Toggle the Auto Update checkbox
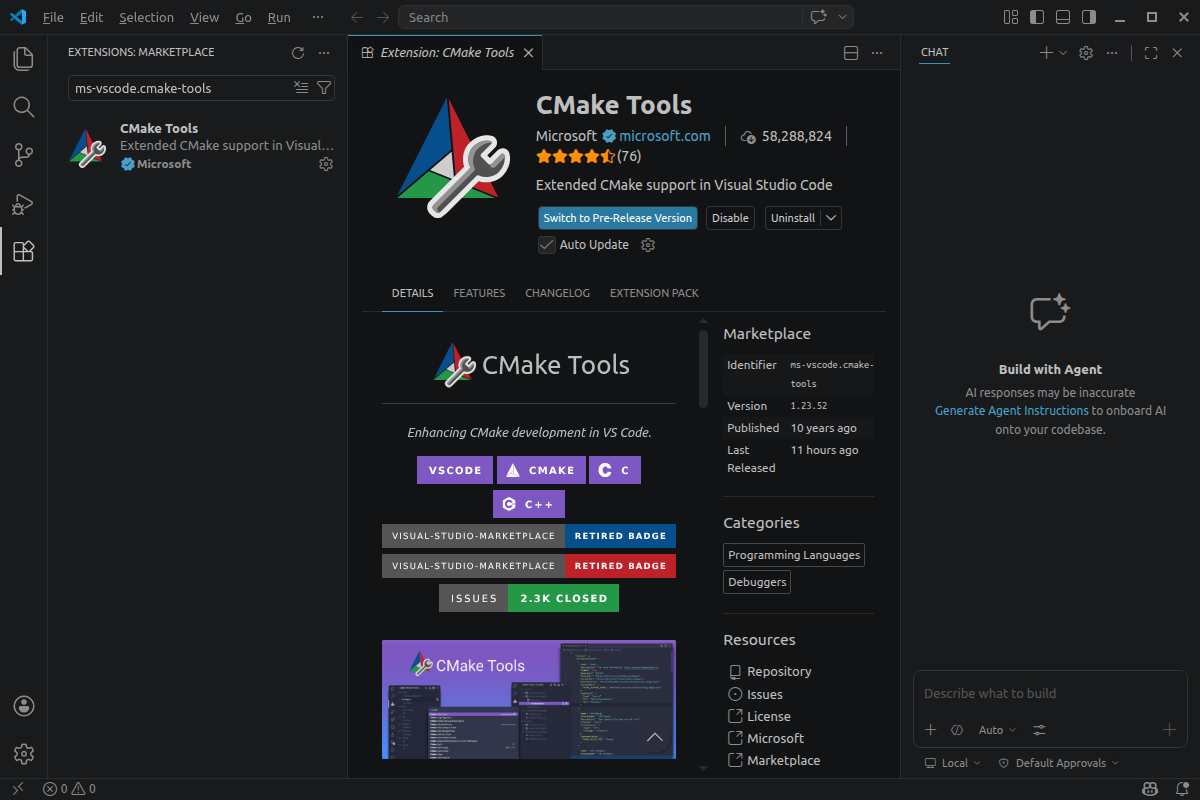The image size is (1200, 800). 547,245
